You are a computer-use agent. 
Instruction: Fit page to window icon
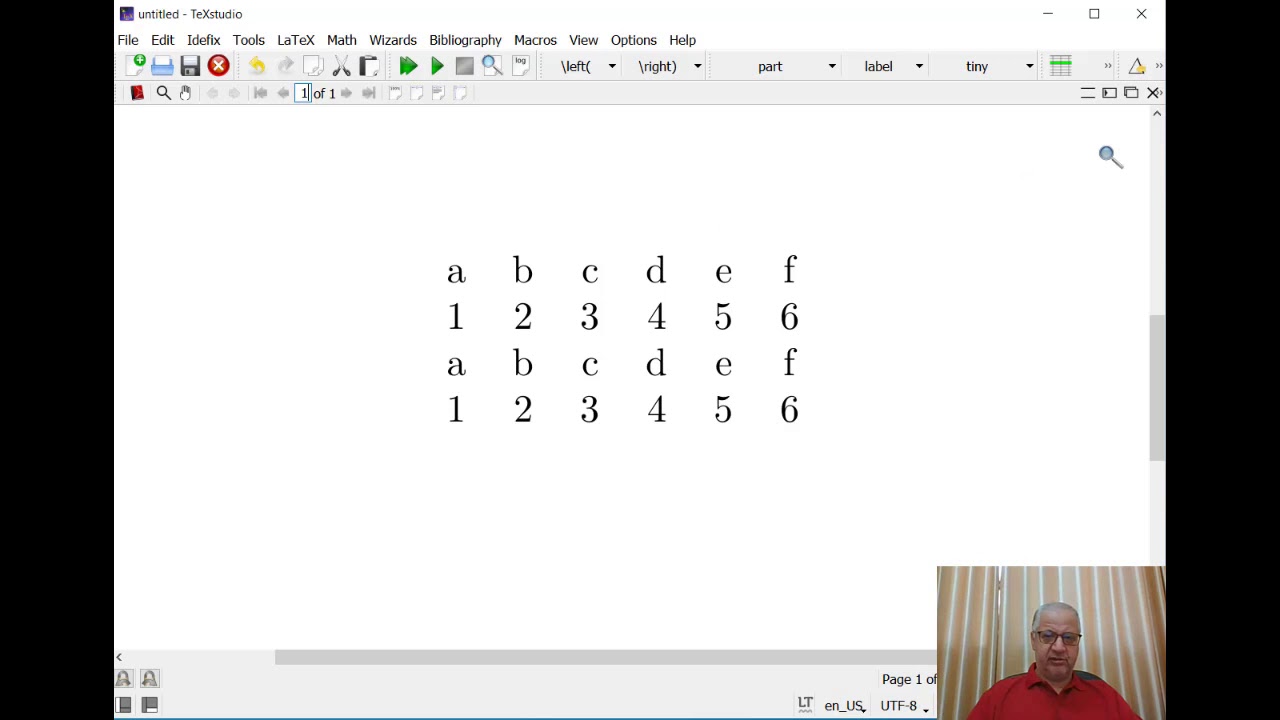pos(461,93)
